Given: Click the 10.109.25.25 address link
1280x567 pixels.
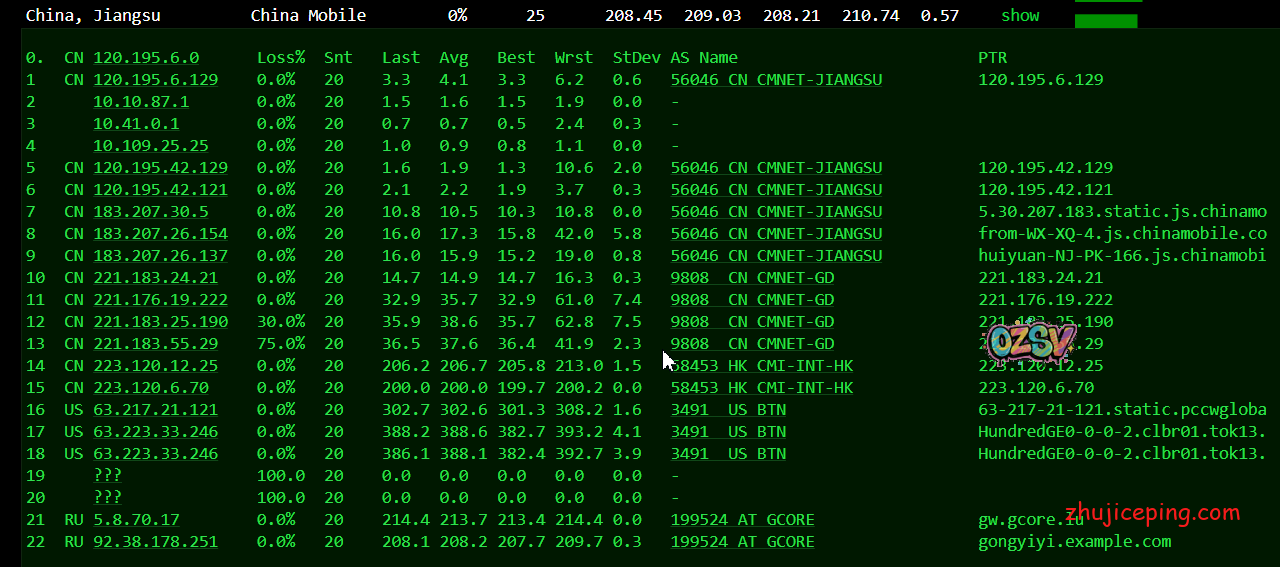Looking at the screenshot, I should coord(150,146).
